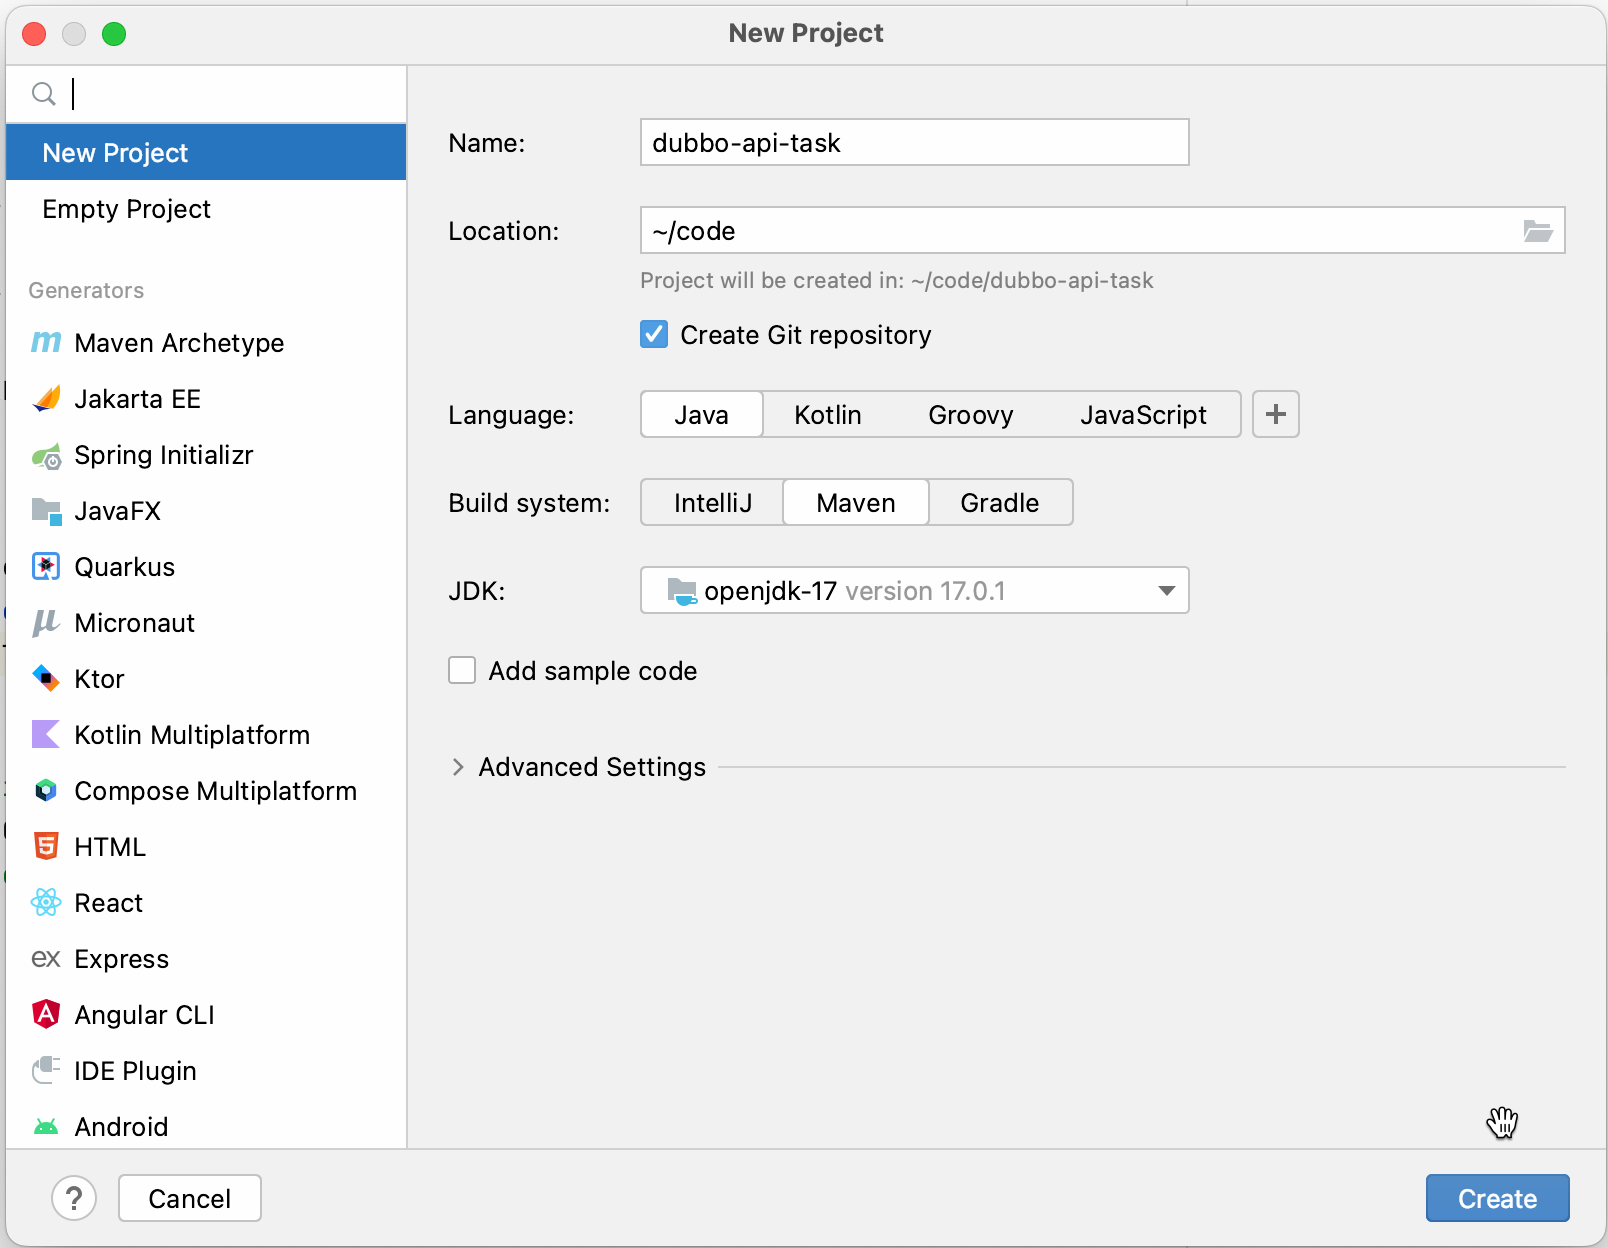Click the Maven Archetype generator icon
1608x1248 pixels.
pos(46,343)
